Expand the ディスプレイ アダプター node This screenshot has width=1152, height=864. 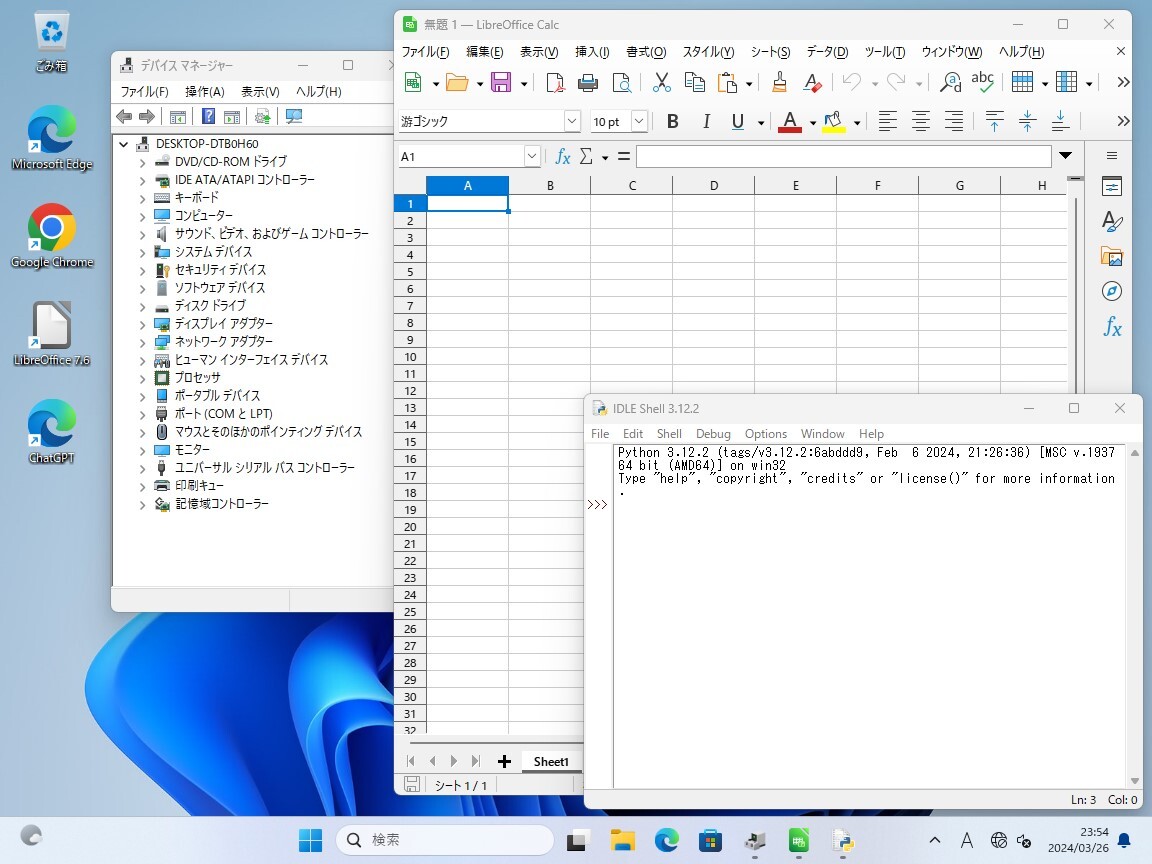coord(143,324)
